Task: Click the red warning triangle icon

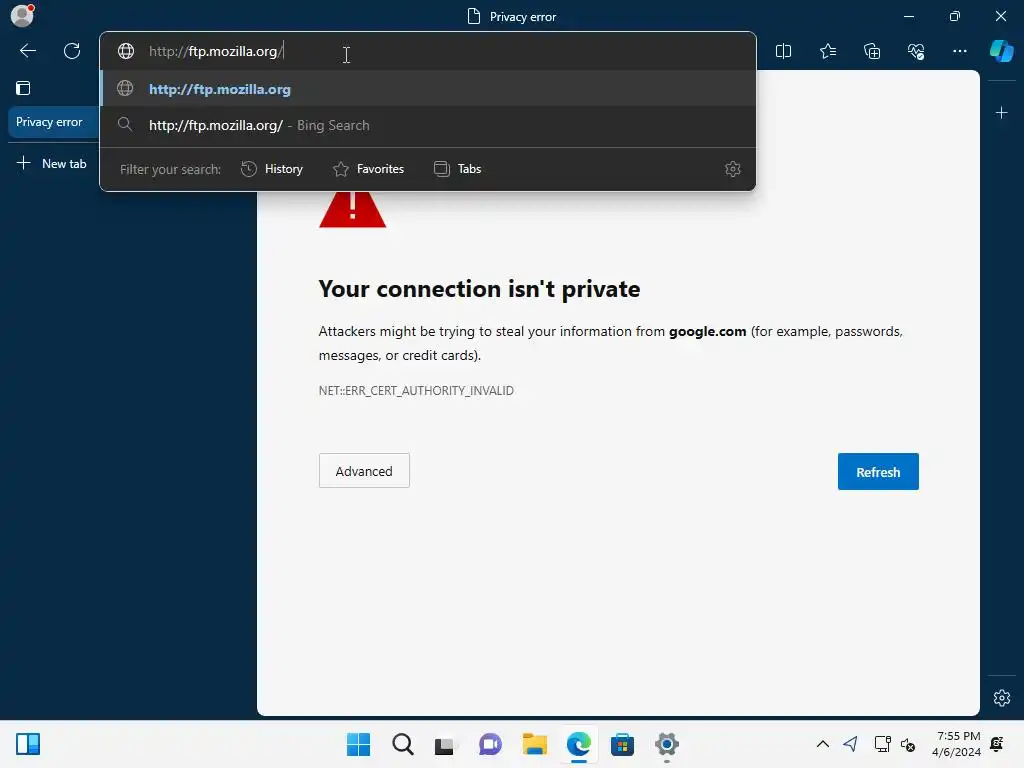Action: click(353, 209)
